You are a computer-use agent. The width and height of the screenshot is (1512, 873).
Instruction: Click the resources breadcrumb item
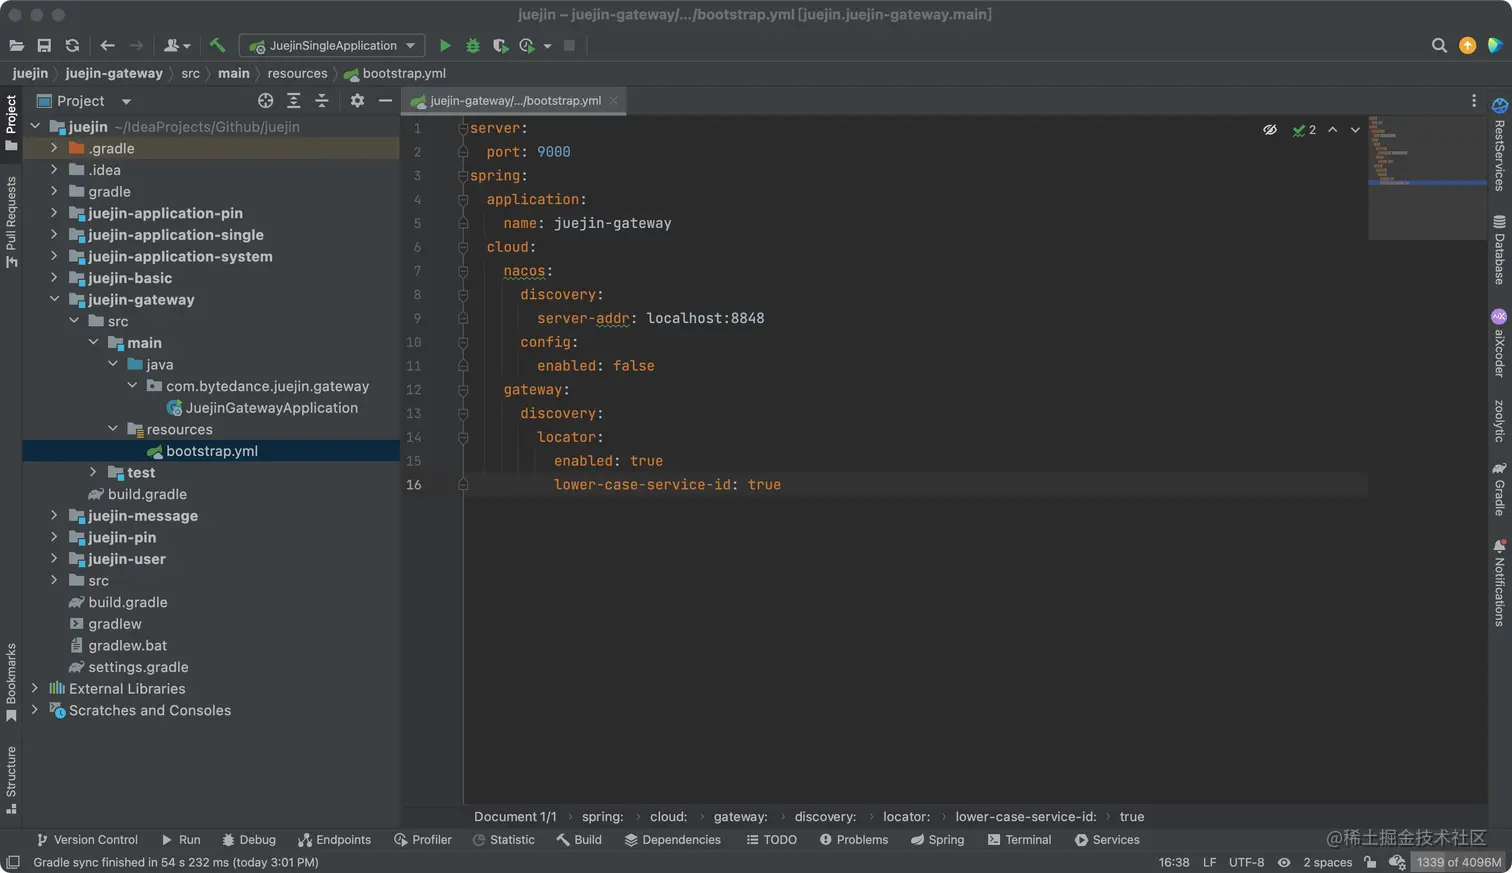pyautogui.click(x=297, y=73)
